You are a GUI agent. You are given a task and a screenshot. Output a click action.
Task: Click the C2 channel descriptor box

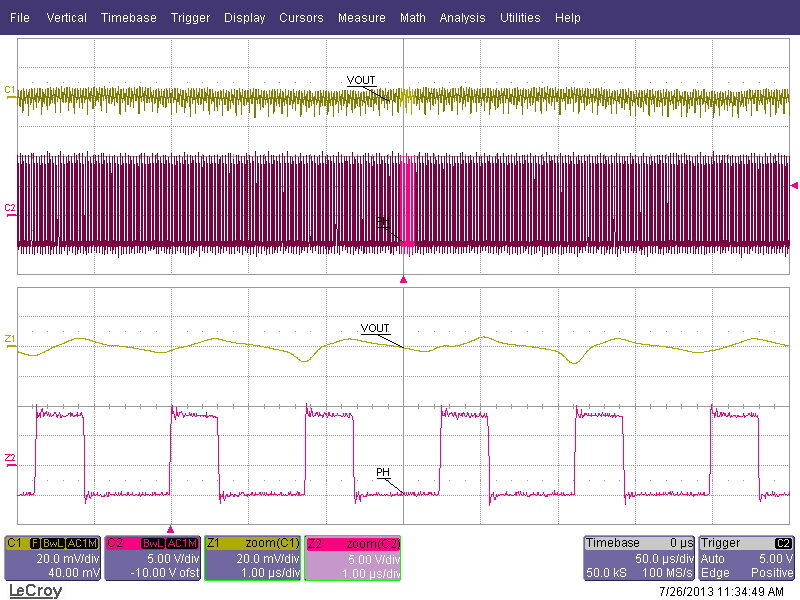point(152,558)
